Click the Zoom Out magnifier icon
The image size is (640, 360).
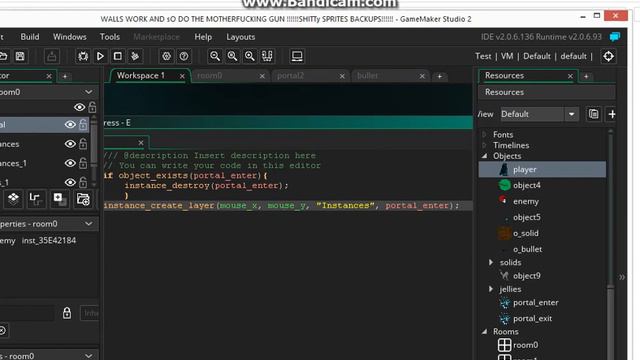point(215,56)
